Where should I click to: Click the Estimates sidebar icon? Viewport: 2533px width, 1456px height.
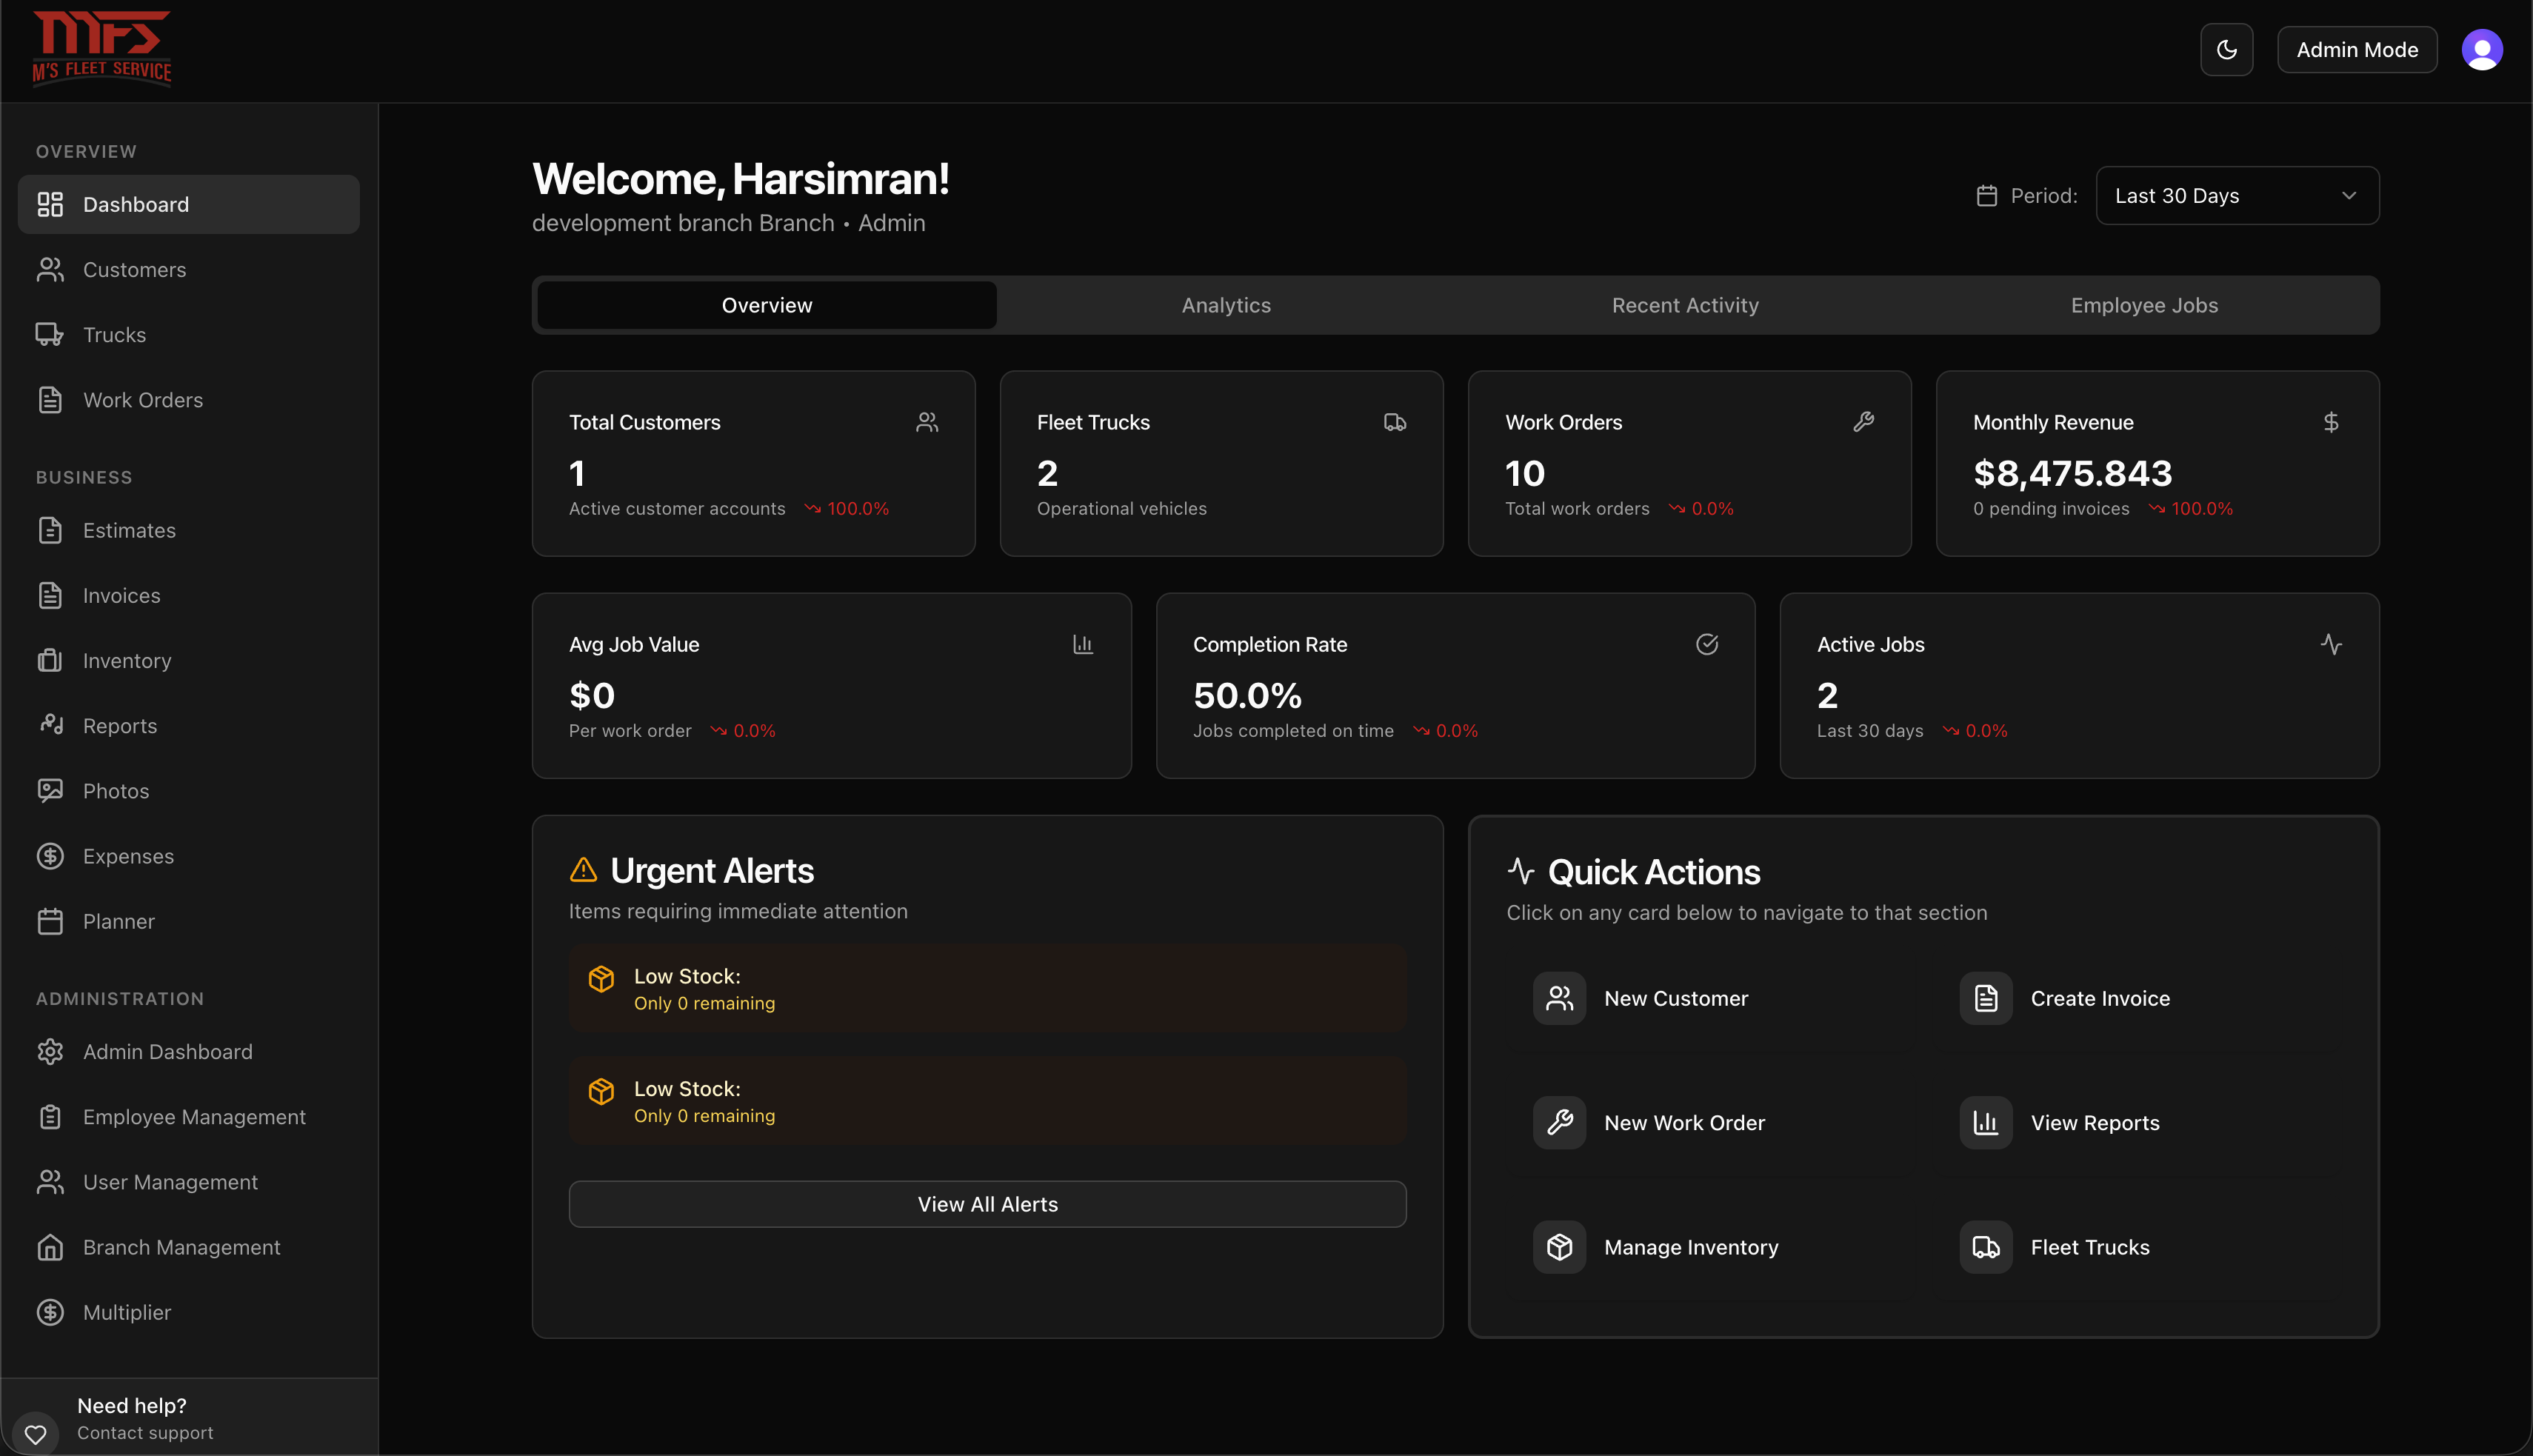[50, 530]
